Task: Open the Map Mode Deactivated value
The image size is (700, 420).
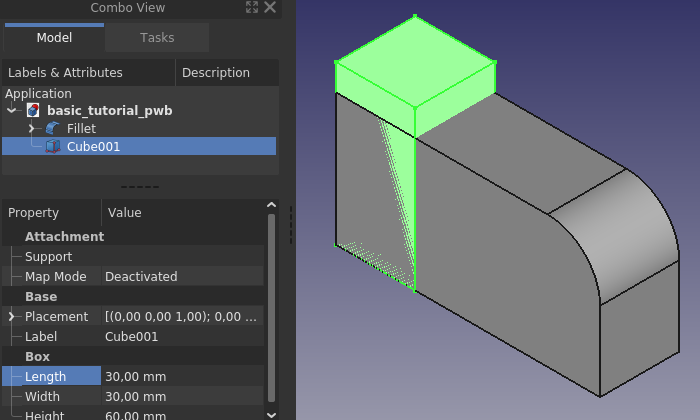Action: [x=182, y=276]
